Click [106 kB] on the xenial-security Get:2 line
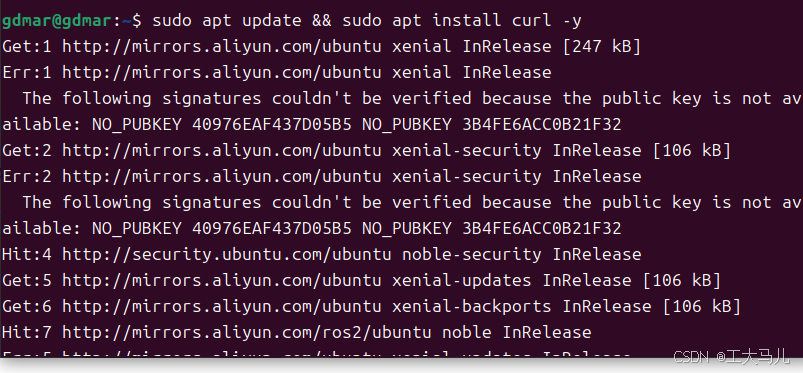The width and height of the screenshot is (803, 373). (x=691, y=151)
